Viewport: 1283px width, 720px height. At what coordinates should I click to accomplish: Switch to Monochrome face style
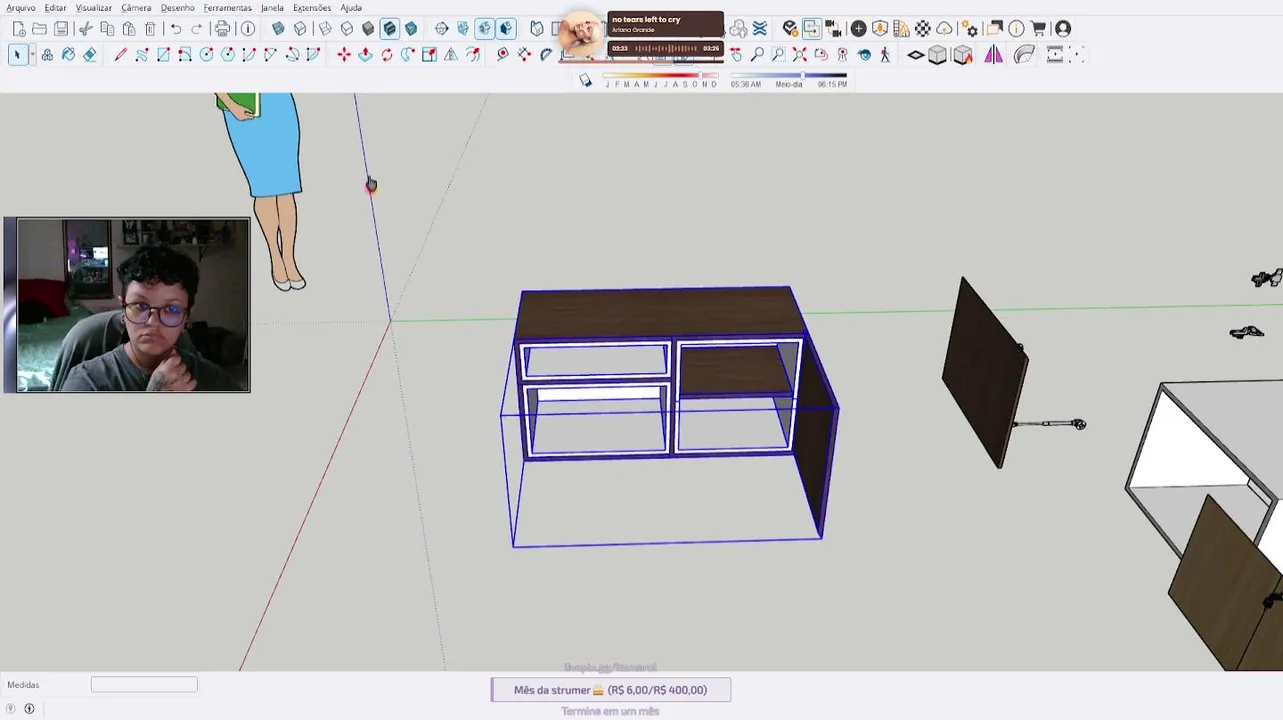(411, 29)
